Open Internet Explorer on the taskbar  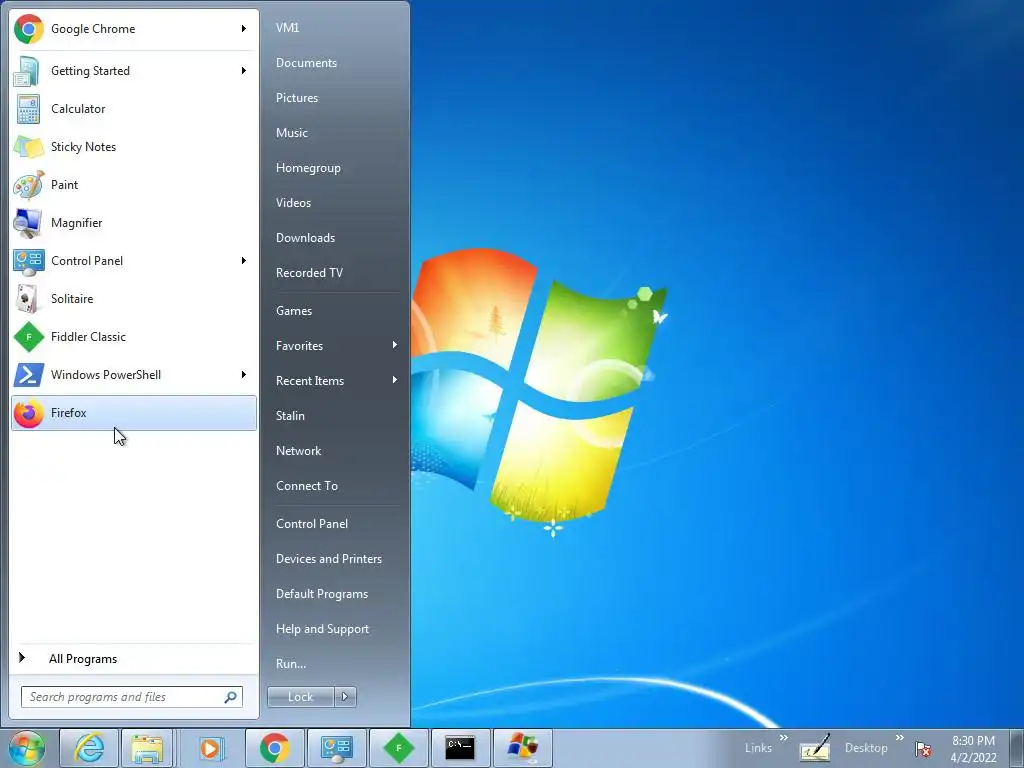[89, 748]
